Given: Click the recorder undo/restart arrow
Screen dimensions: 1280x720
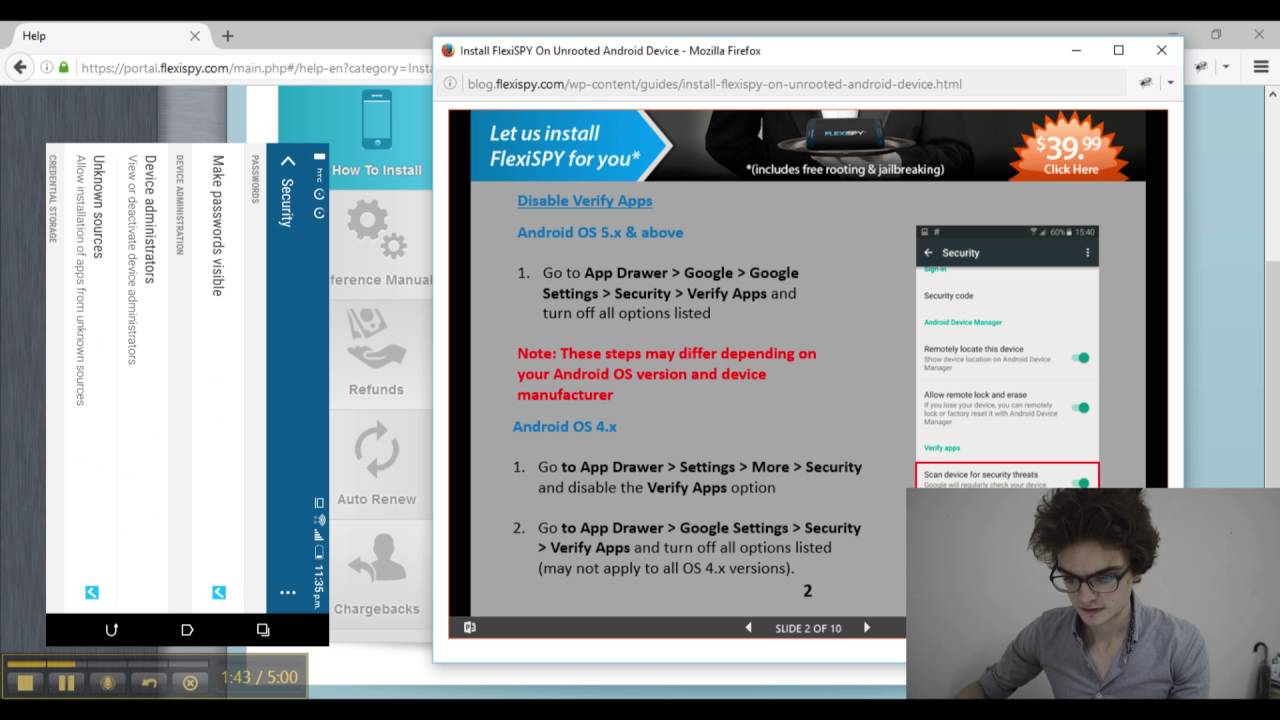Looking at the screenshot, I should click(x=149, y=683).
